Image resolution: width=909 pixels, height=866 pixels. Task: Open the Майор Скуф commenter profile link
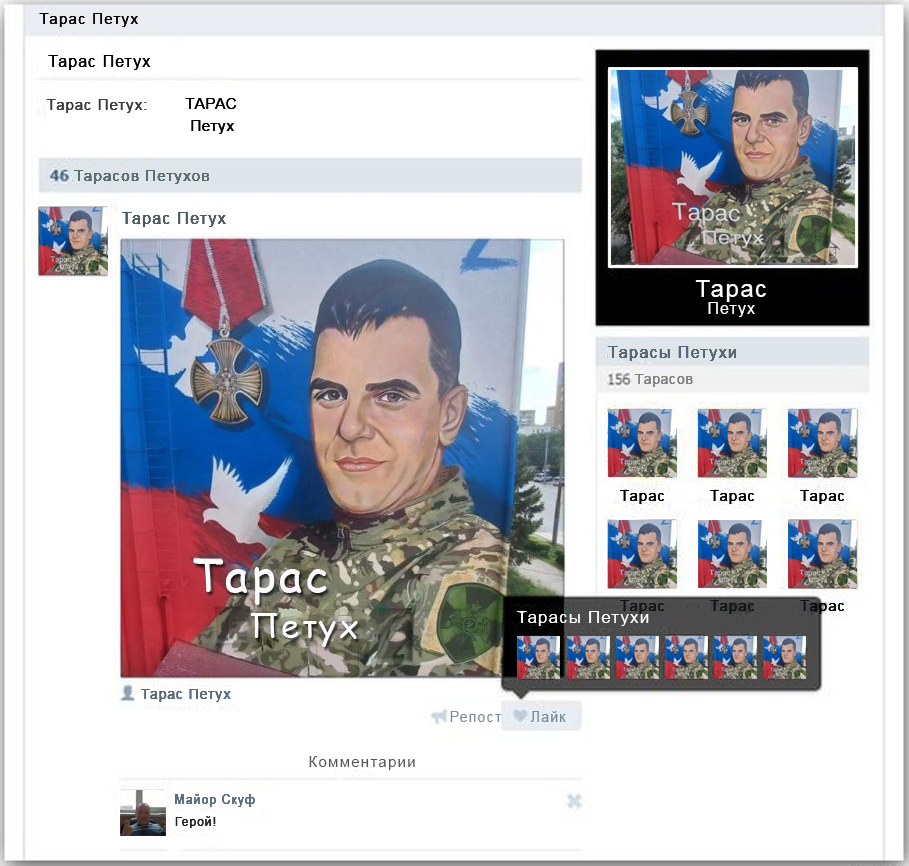point(214,799)
